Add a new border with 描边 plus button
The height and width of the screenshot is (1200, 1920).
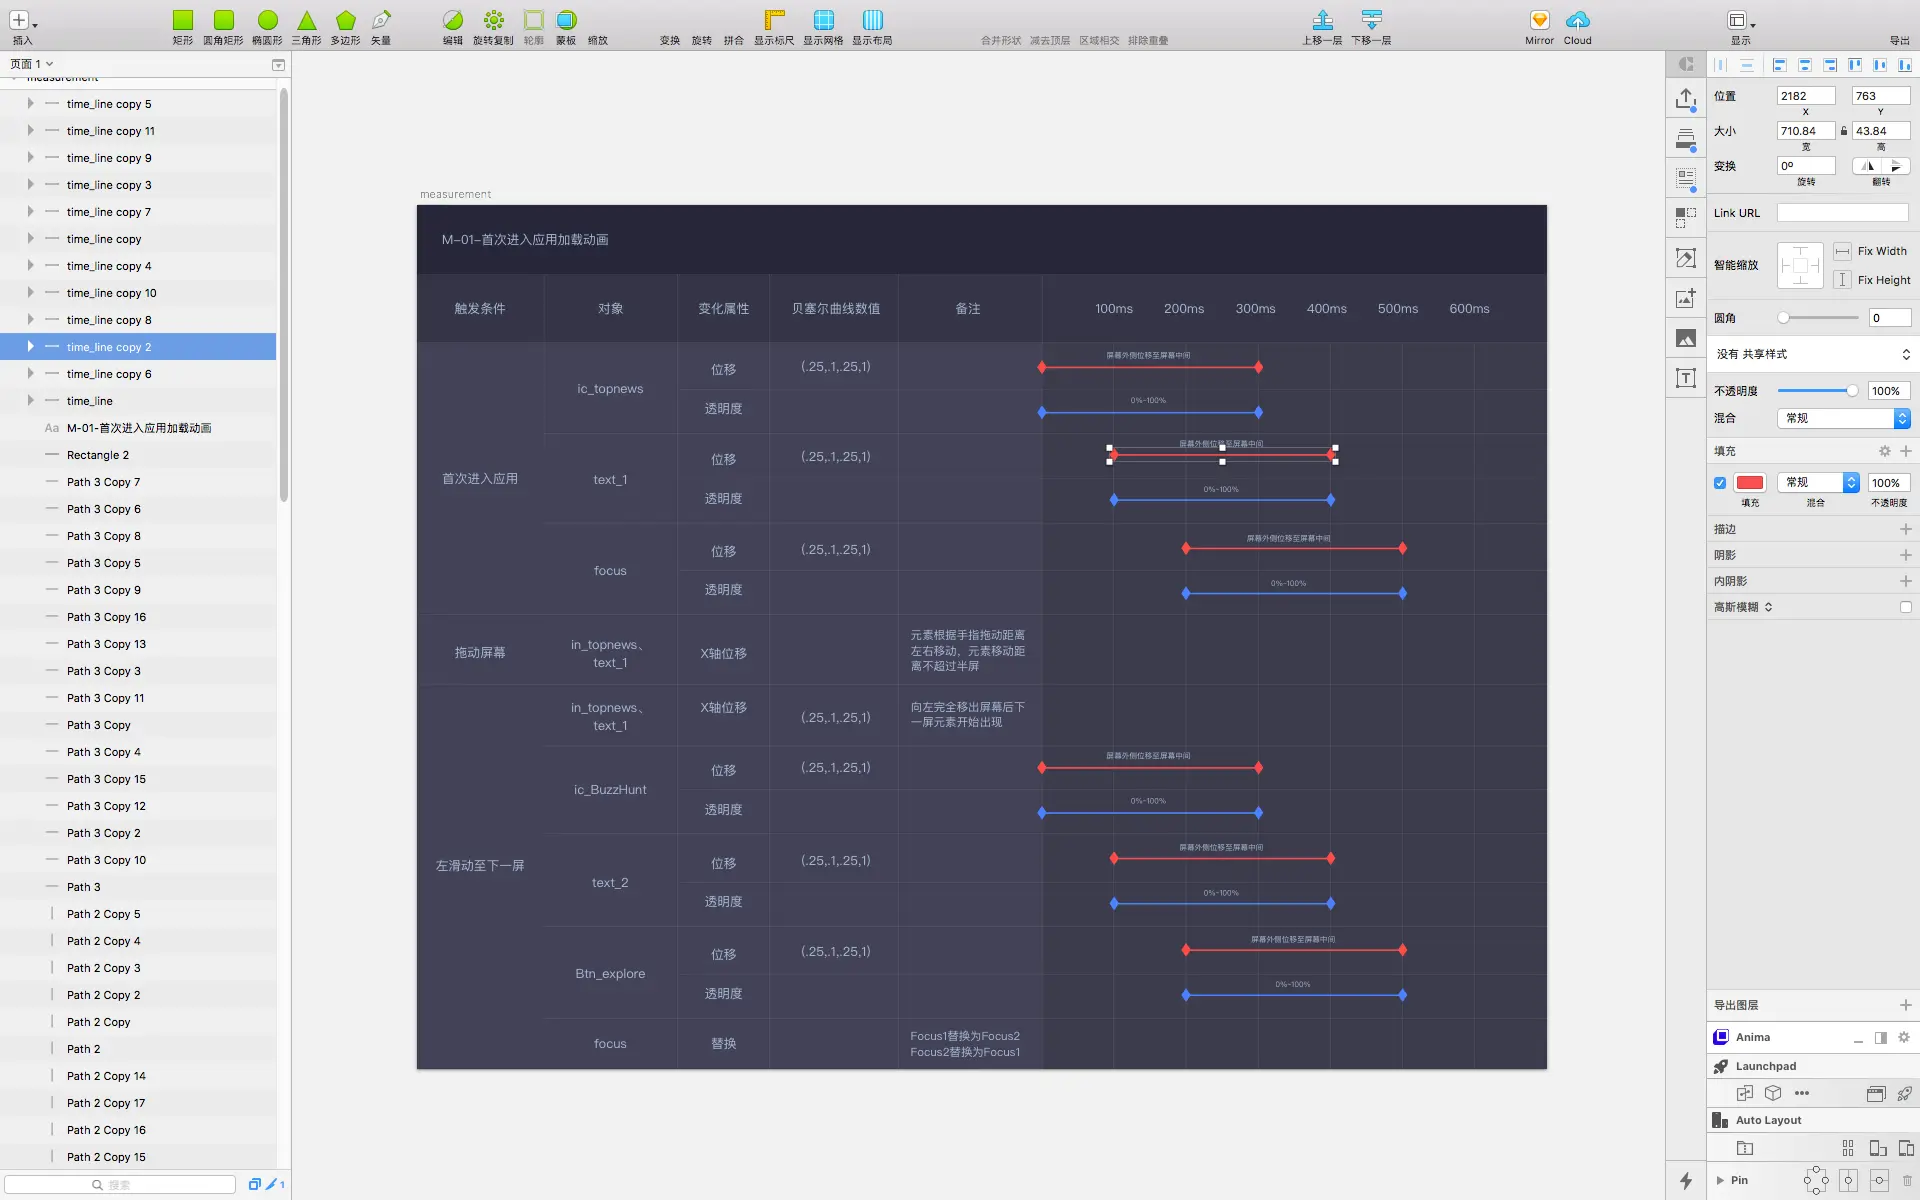(1905, 529)
